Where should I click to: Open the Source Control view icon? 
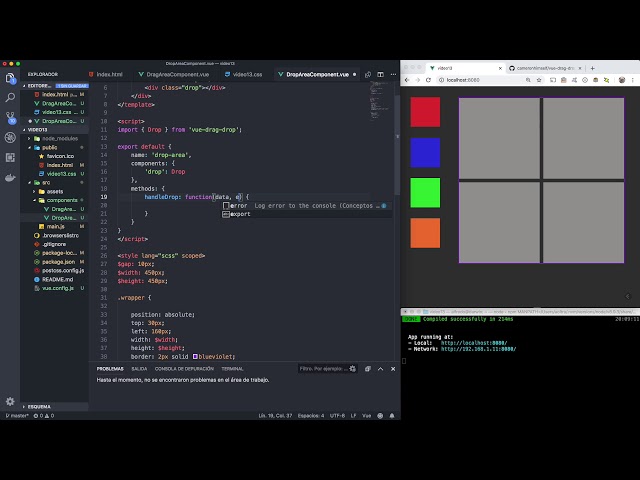(10, 118)
